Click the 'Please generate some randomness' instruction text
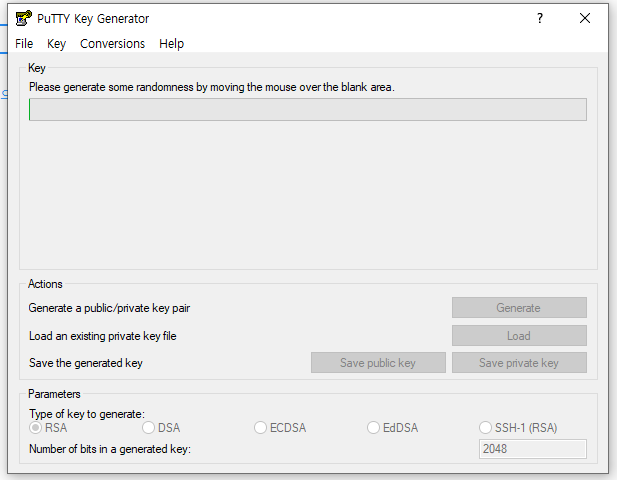 click(212, 87)
